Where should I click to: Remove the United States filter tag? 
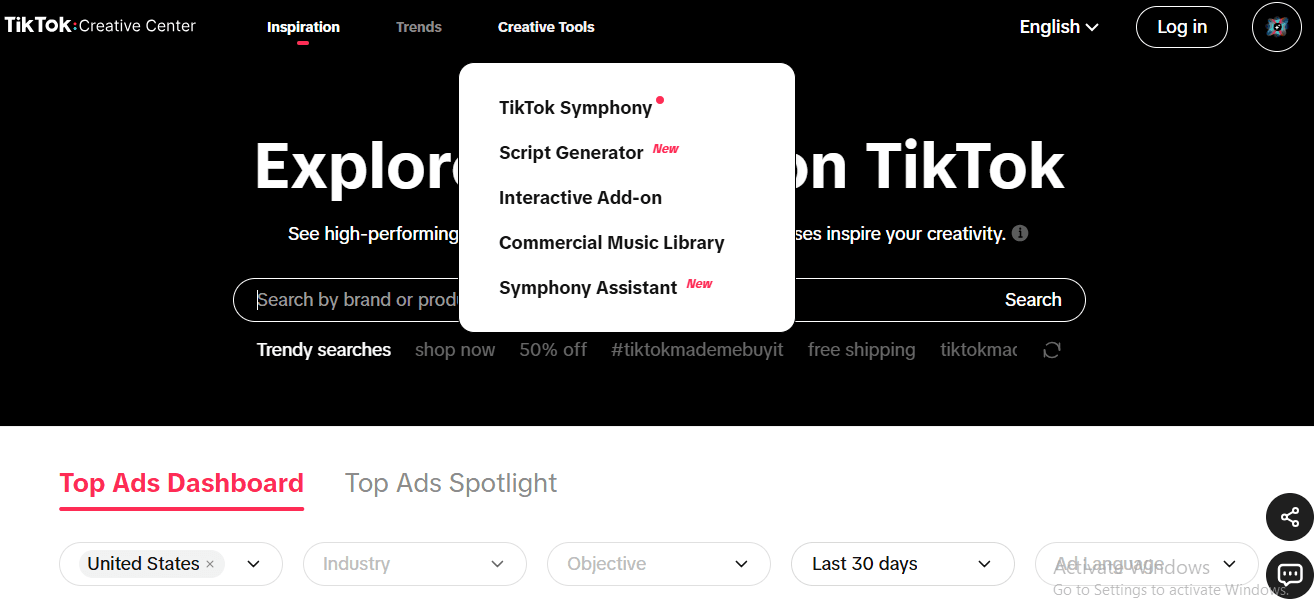point(210,565)
